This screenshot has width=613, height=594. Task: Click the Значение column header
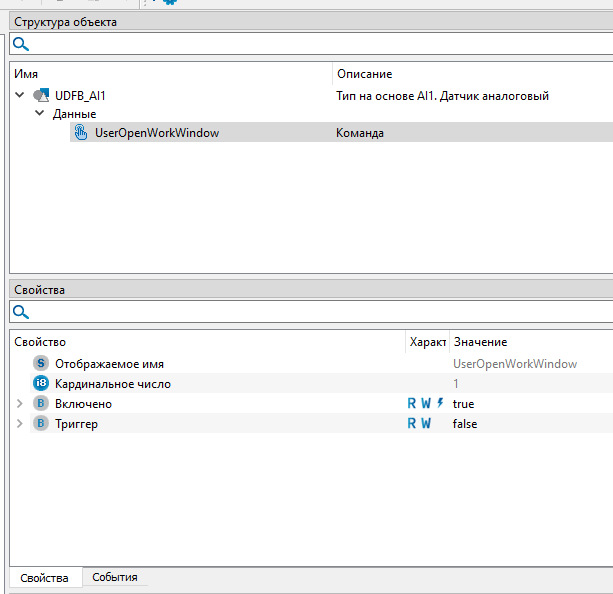click(x=480, y=342)
